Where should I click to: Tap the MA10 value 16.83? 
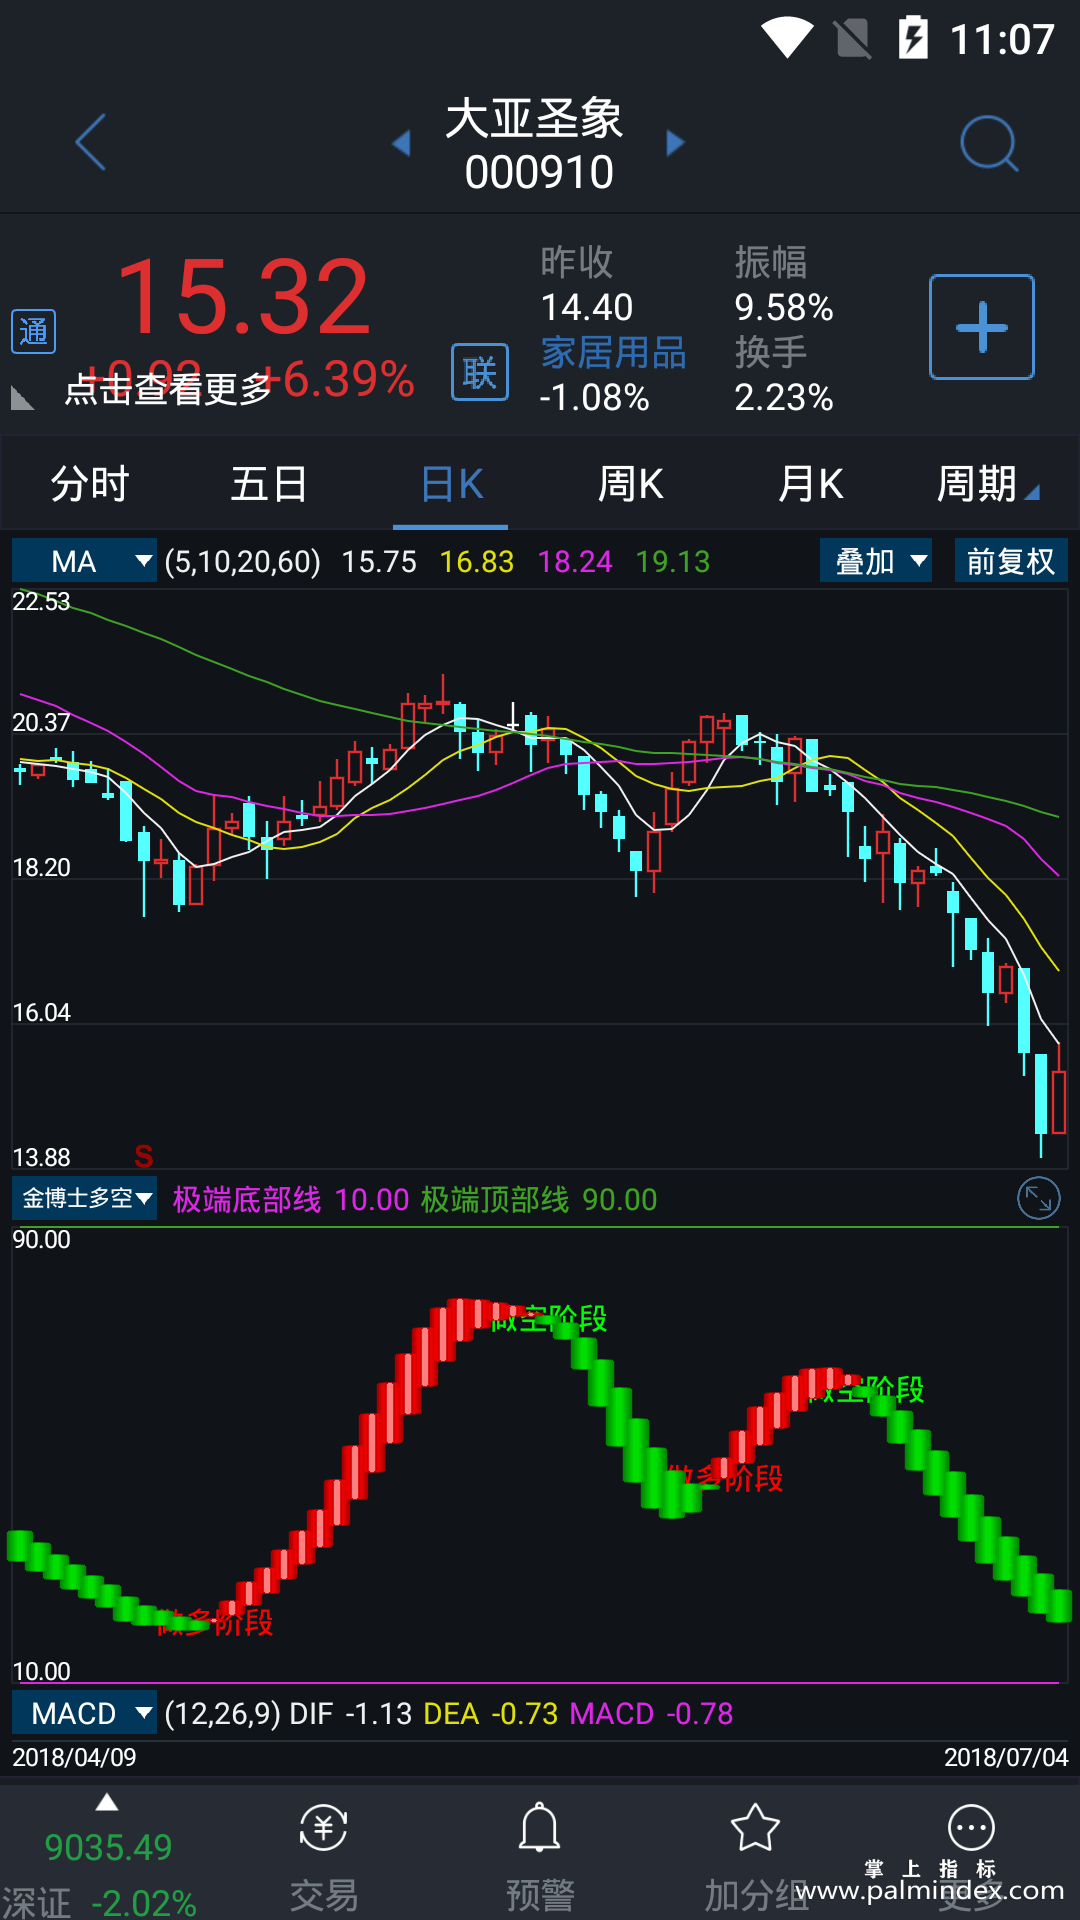(477, 562)
